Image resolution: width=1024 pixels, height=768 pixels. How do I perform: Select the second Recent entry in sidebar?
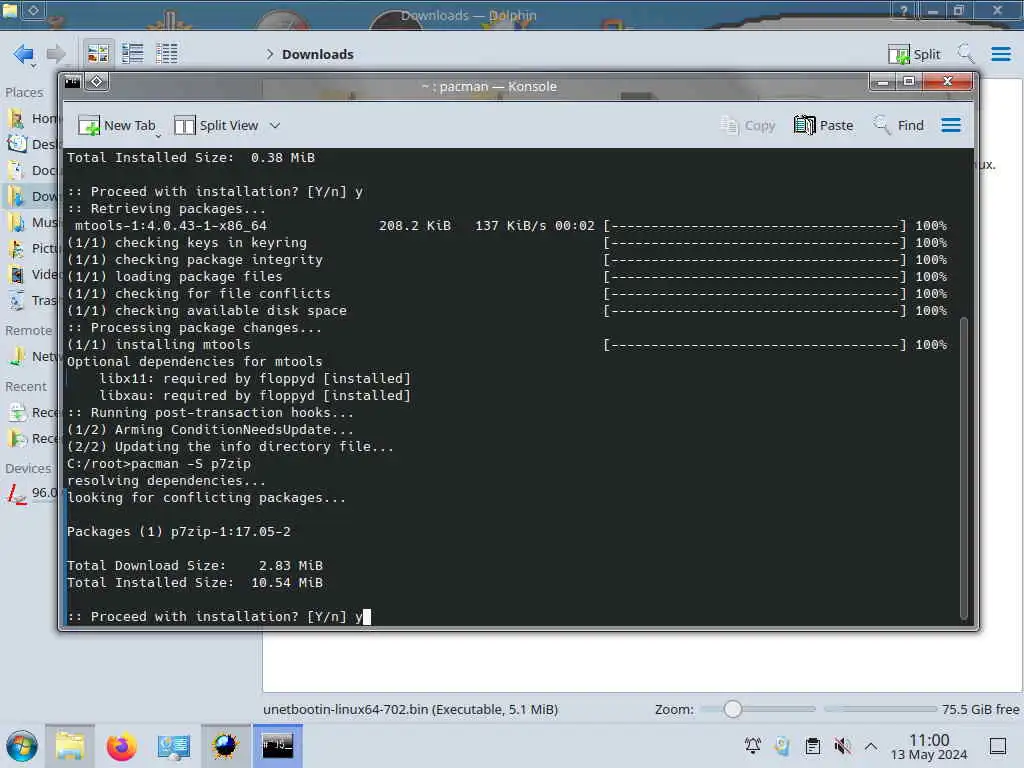coord(34,439)
